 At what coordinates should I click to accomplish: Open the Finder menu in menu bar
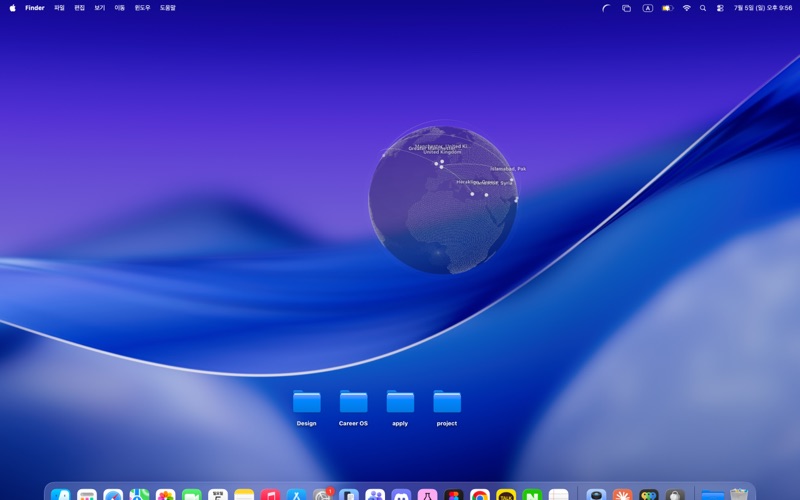coord(35,8)
